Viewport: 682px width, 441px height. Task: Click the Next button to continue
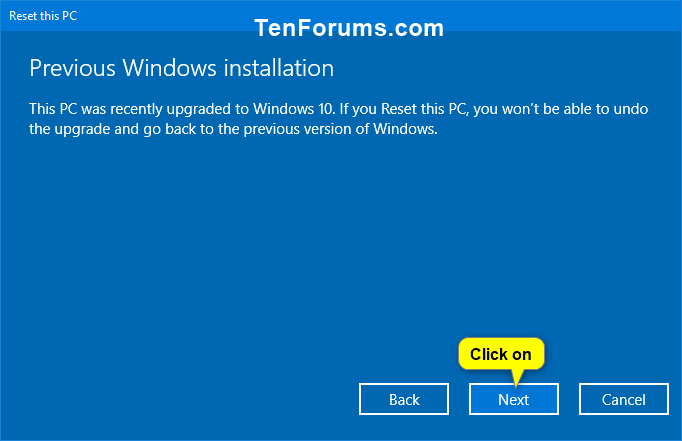tap(514, 399)
